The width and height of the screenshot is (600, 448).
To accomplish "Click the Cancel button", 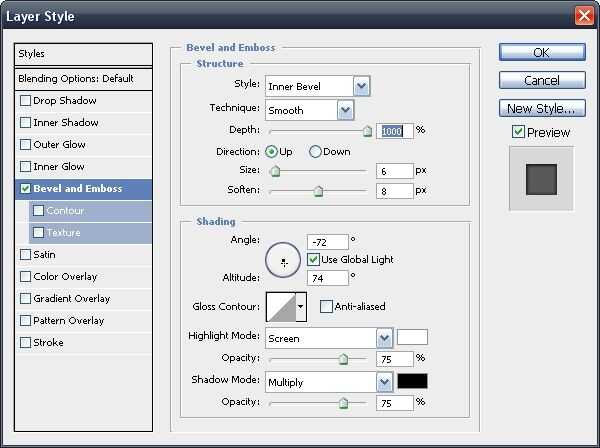I will point(542,80).
